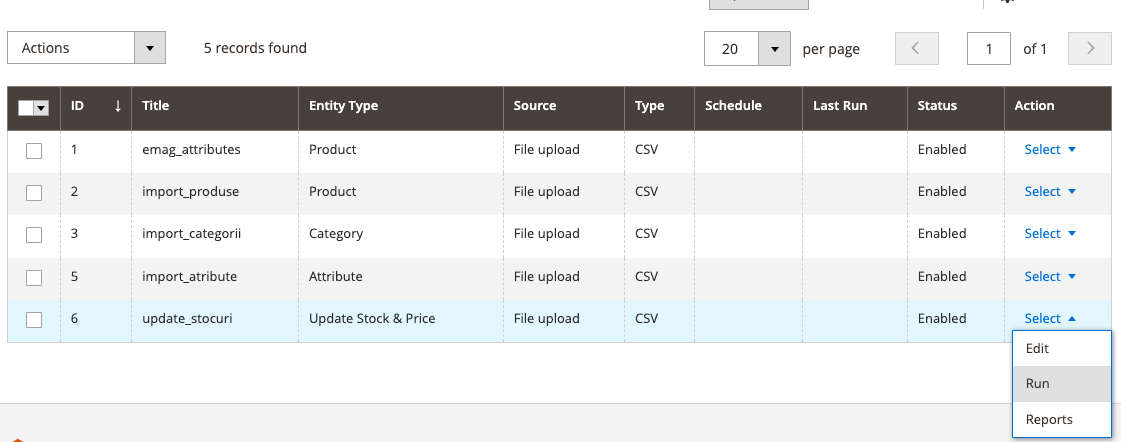1121x442 pixels.
Task: Check the emag_attributes row checkbox
Action: point(34,151)
